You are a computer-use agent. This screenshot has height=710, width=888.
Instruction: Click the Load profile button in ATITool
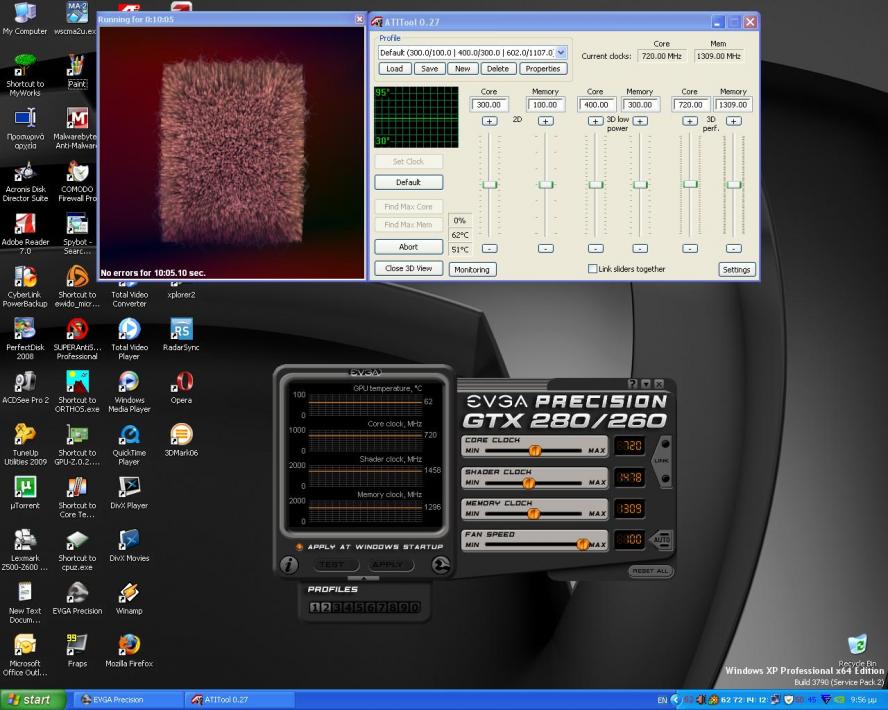click(x=395, y=69)
